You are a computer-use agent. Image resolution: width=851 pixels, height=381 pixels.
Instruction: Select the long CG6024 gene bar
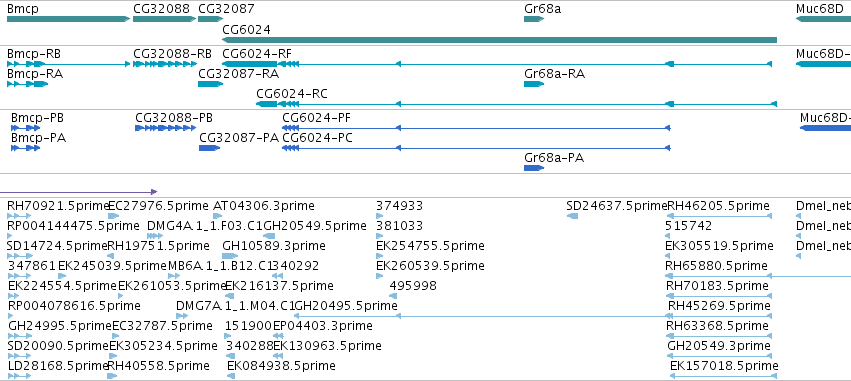point(500,40)
